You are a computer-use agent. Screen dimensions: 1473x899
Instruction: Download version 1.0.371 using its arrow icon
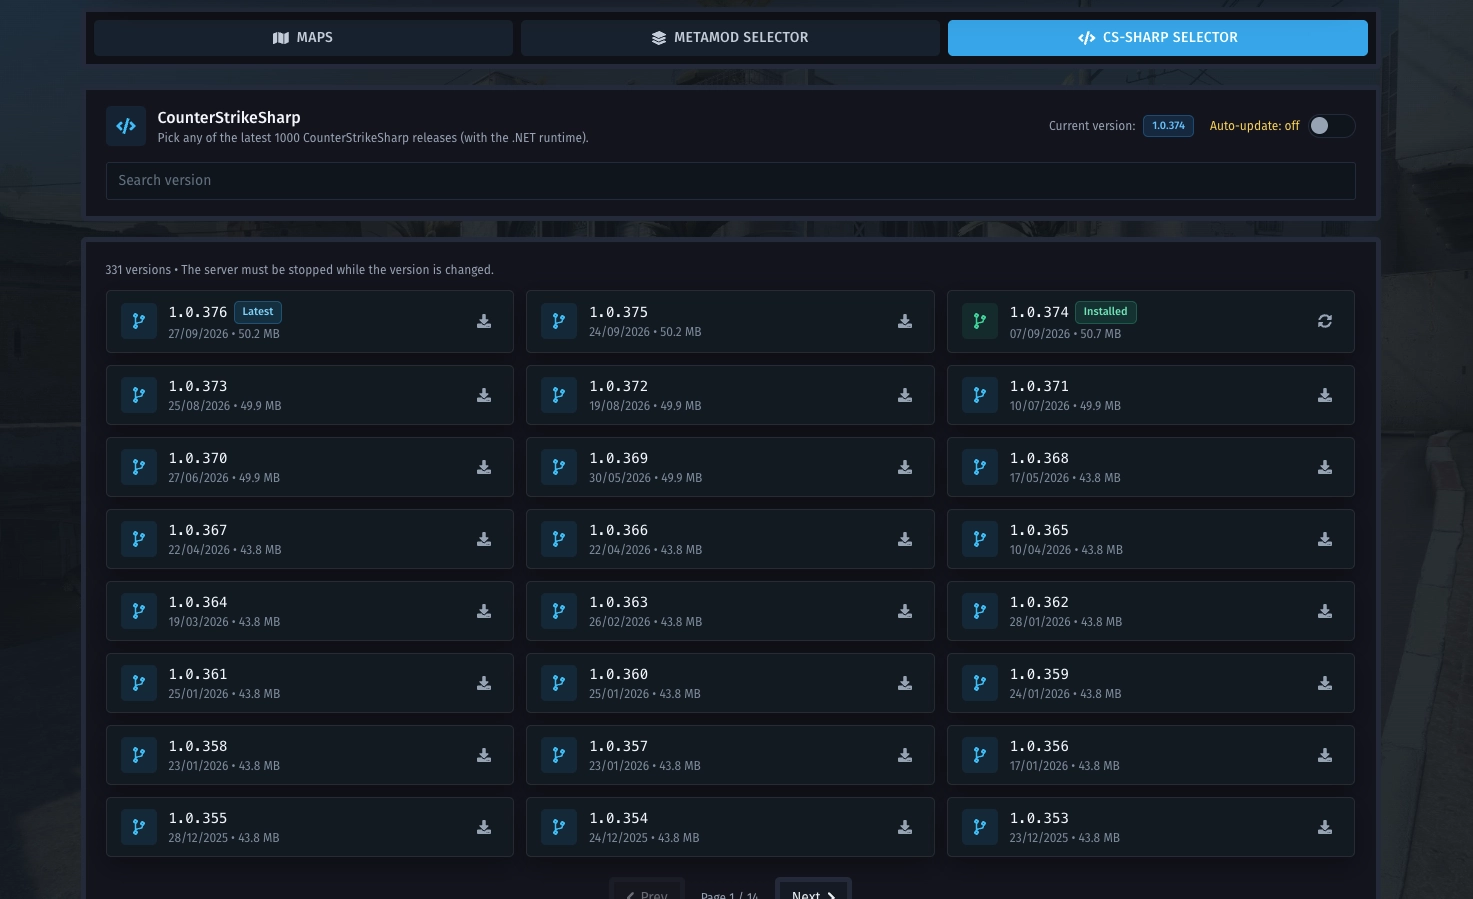(1325, 395)
